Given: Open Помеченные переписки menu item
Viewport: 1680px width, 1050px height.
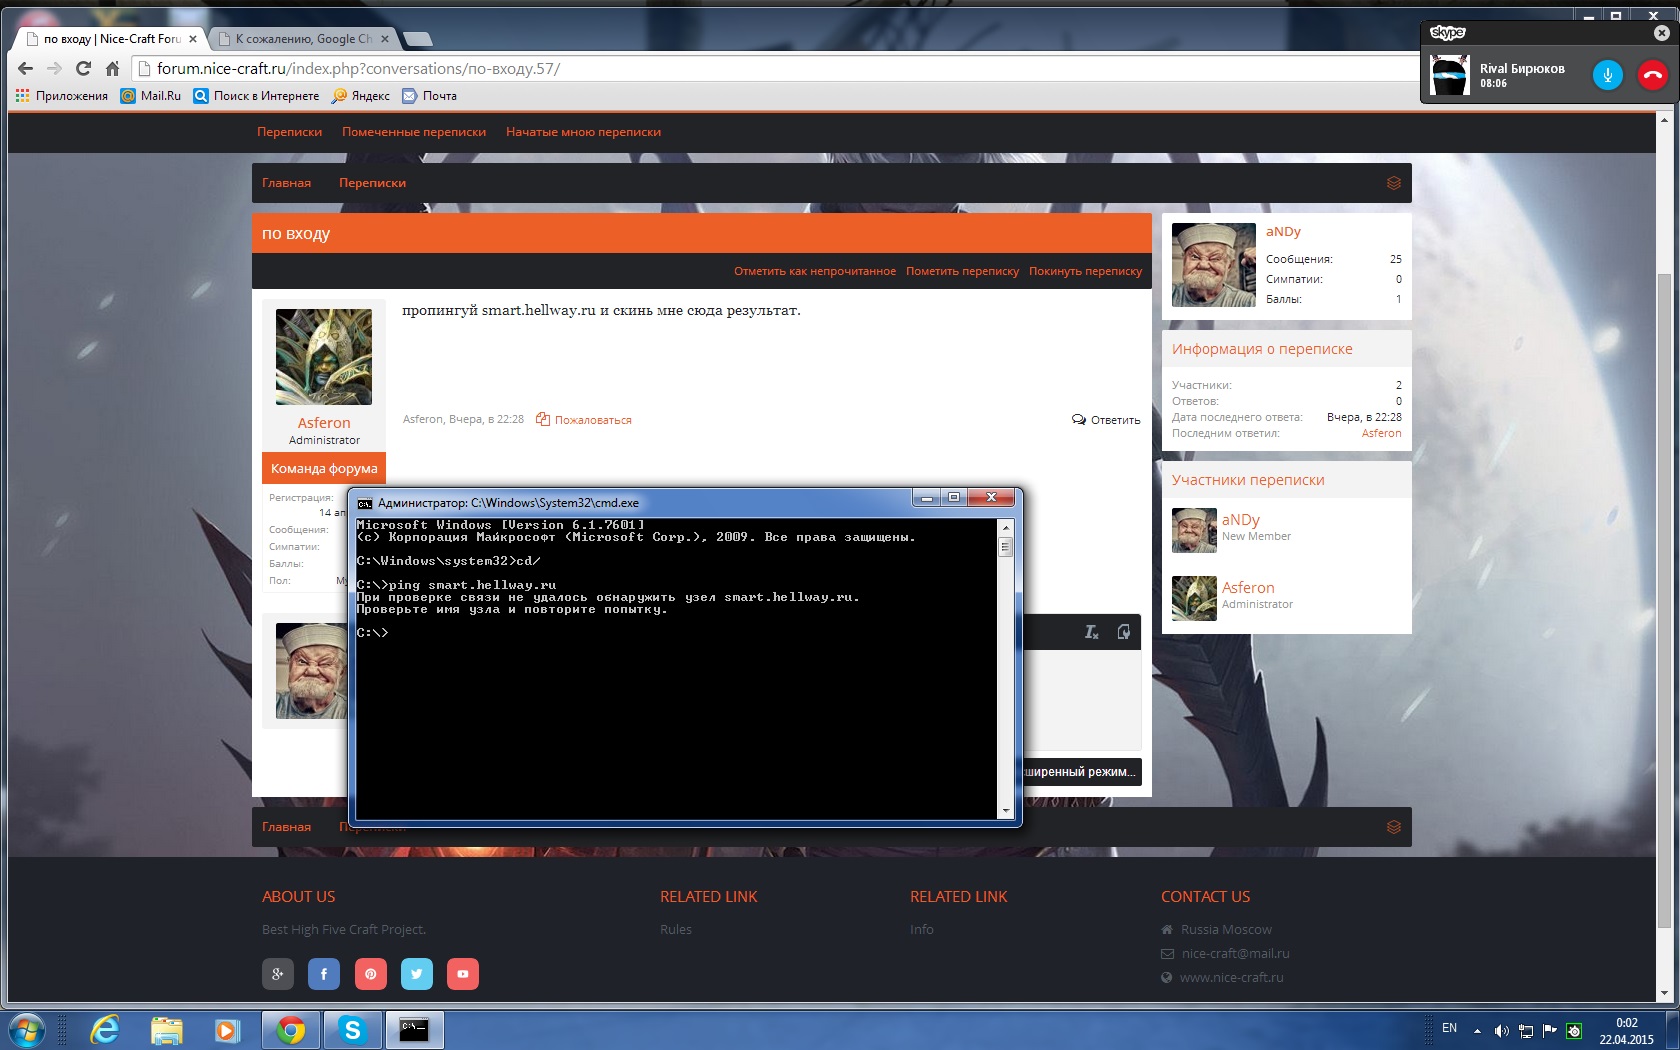Looking at the screenshot, I should click(x=414, y=132).
